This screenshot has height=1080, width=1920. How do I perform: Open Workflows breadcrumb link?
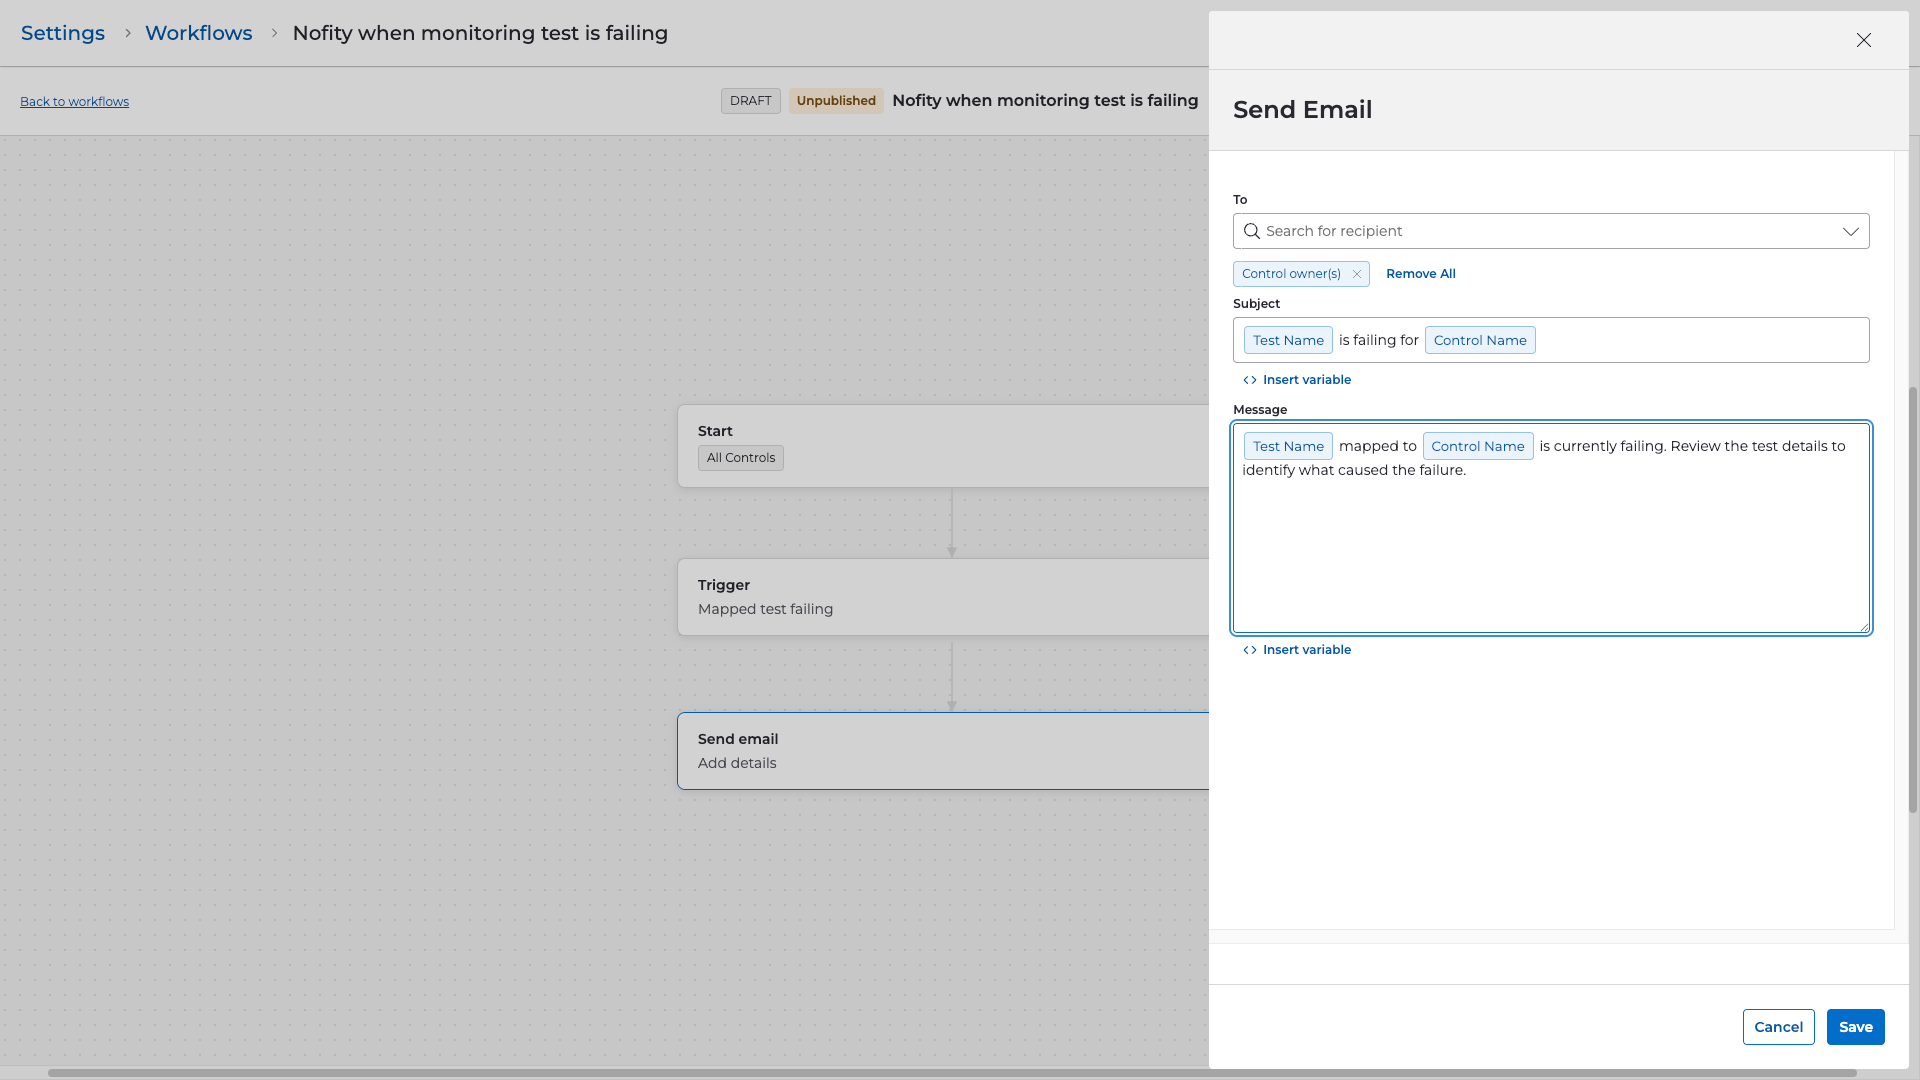coord(198,33)
